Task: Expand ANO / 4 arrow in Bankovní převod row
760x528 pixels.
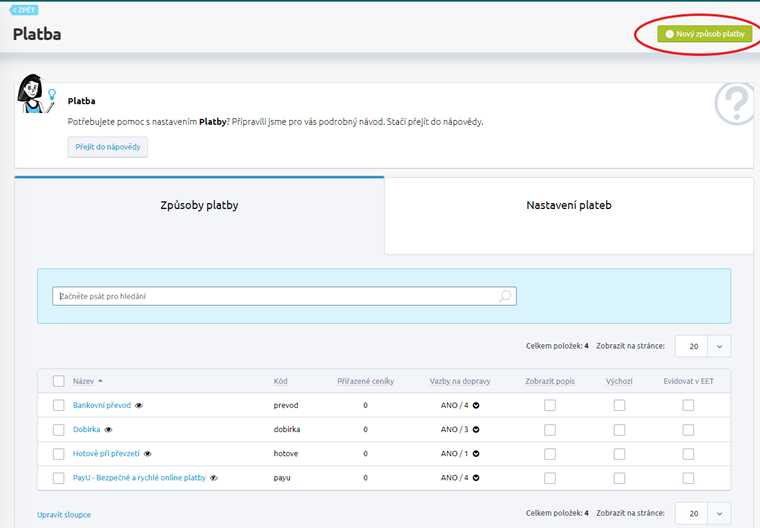Action: 476,405
